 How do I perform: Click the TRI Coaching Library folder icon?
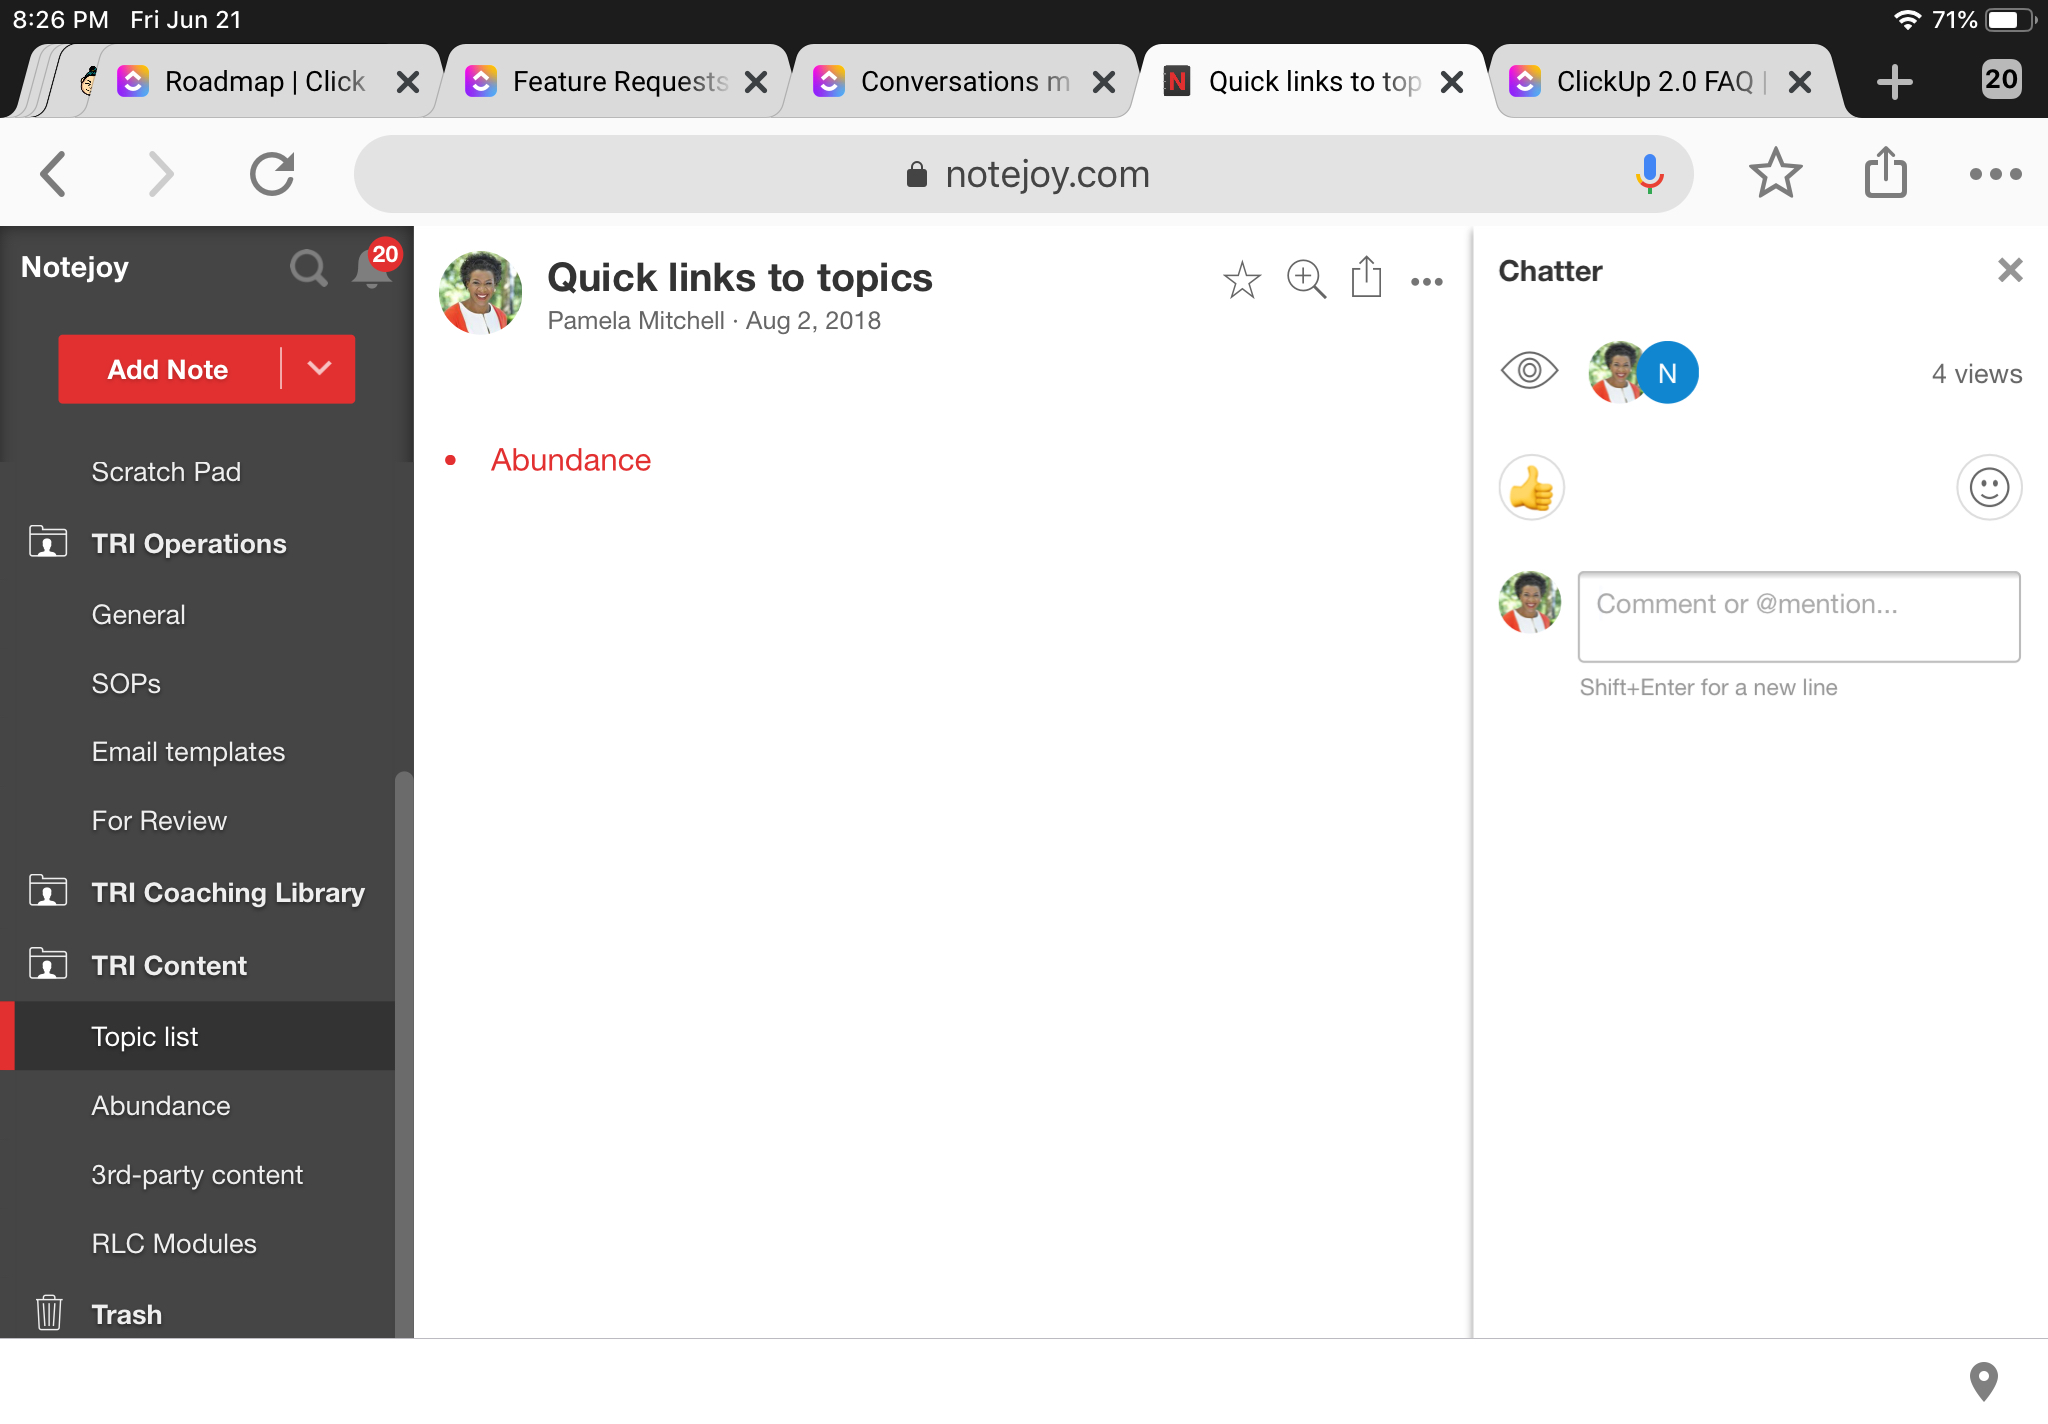(48, 891)
